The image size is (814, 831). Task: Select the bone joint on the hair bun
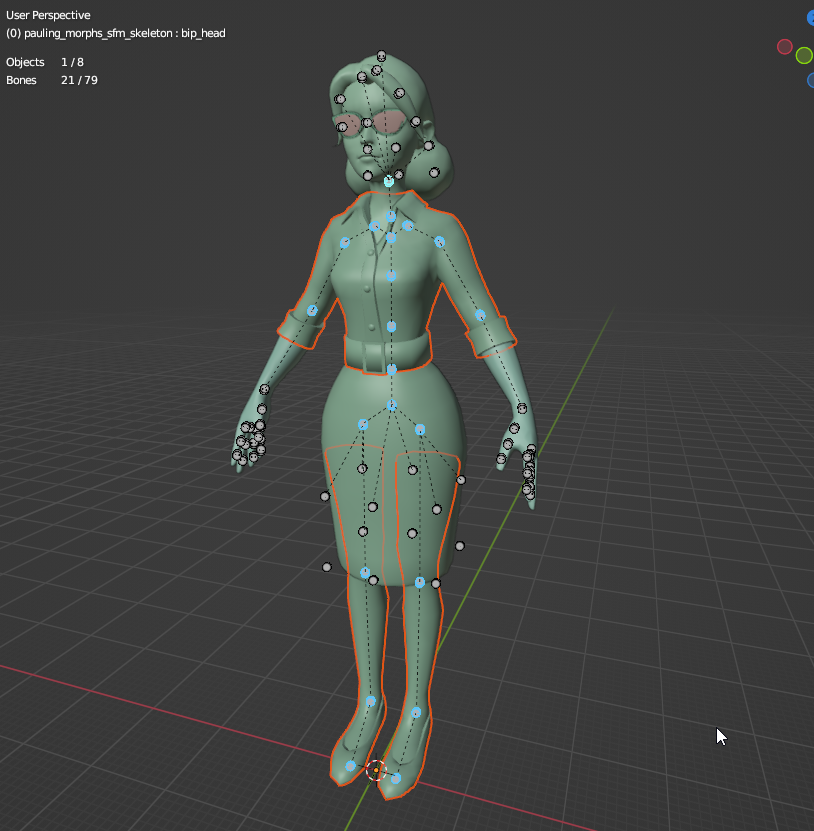(x=434, y=172)
